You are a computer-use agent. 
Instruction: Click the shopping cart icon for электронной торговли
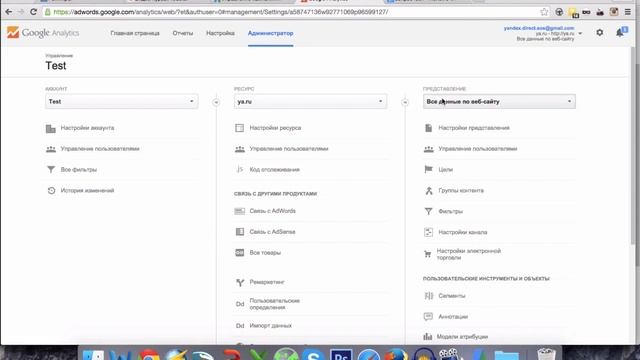coord(427,254)
